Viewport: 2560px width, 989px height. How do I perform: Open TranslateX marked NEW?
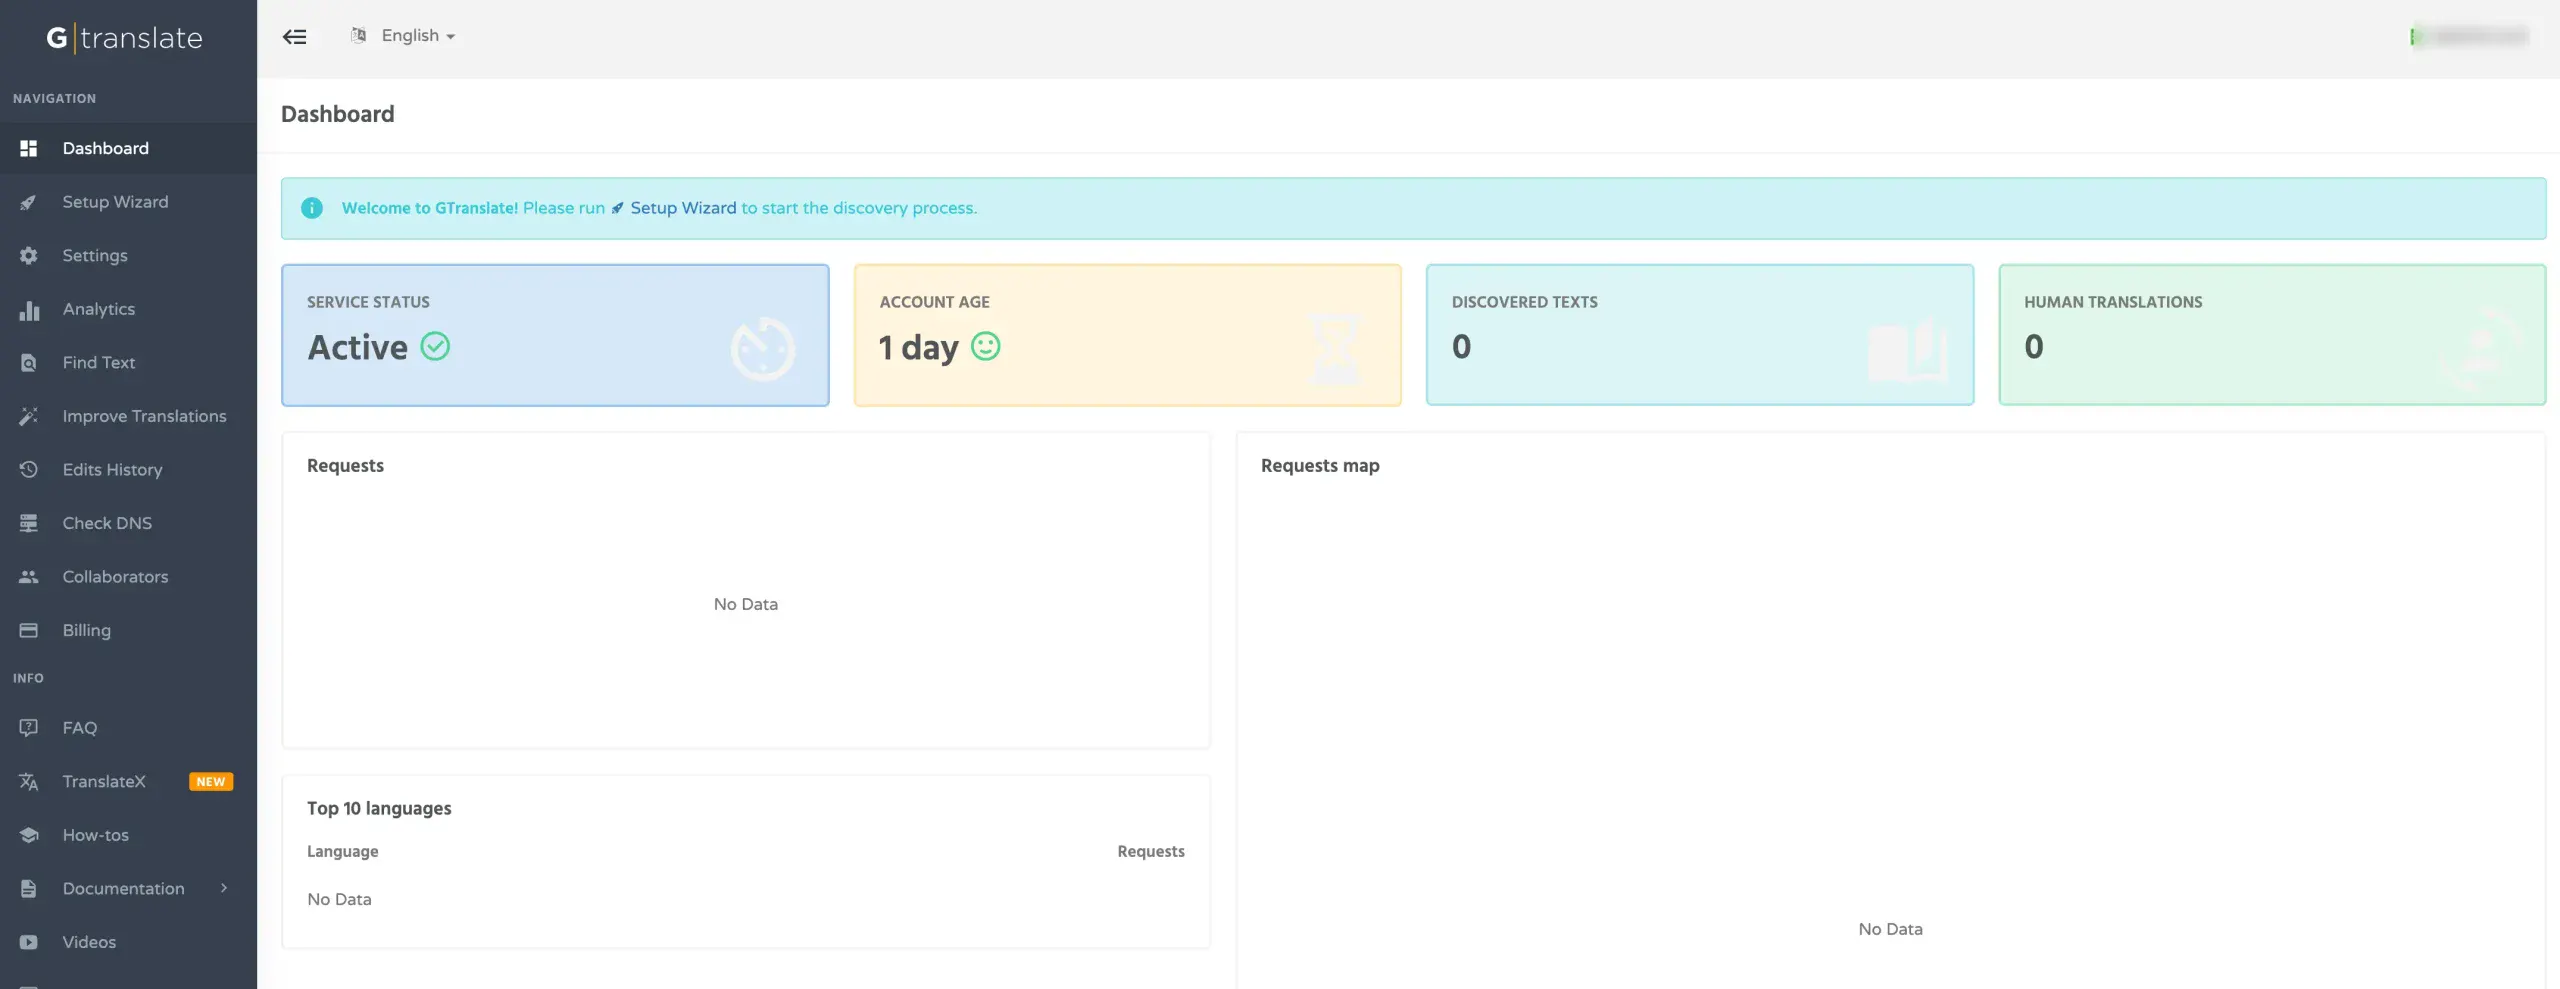104,781
